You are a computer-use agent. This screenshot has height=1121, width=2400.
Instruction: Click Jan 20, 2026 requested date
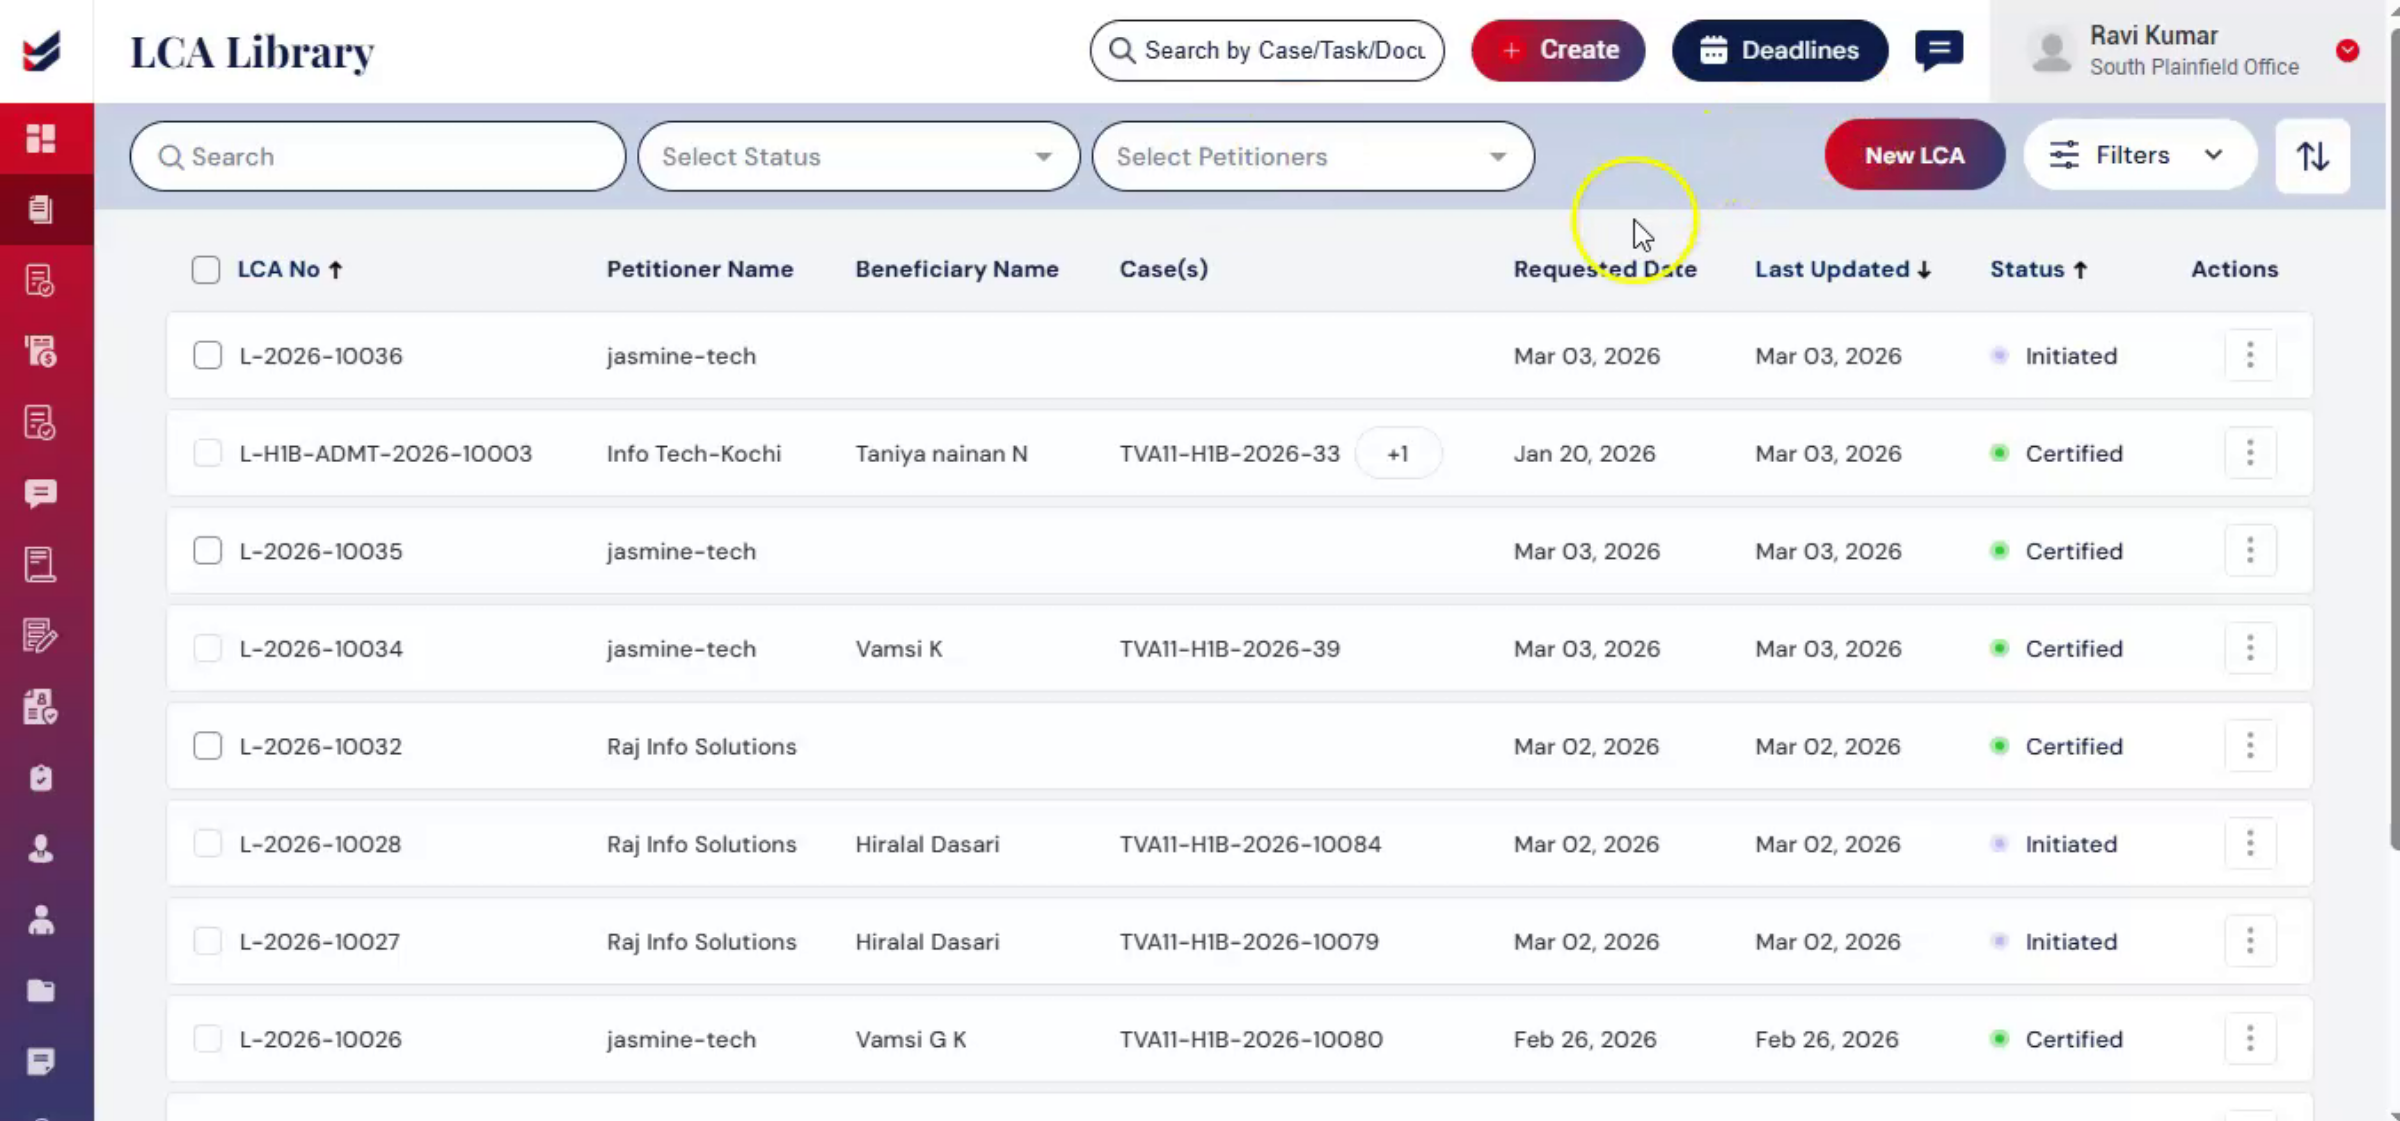point(1584,453)
